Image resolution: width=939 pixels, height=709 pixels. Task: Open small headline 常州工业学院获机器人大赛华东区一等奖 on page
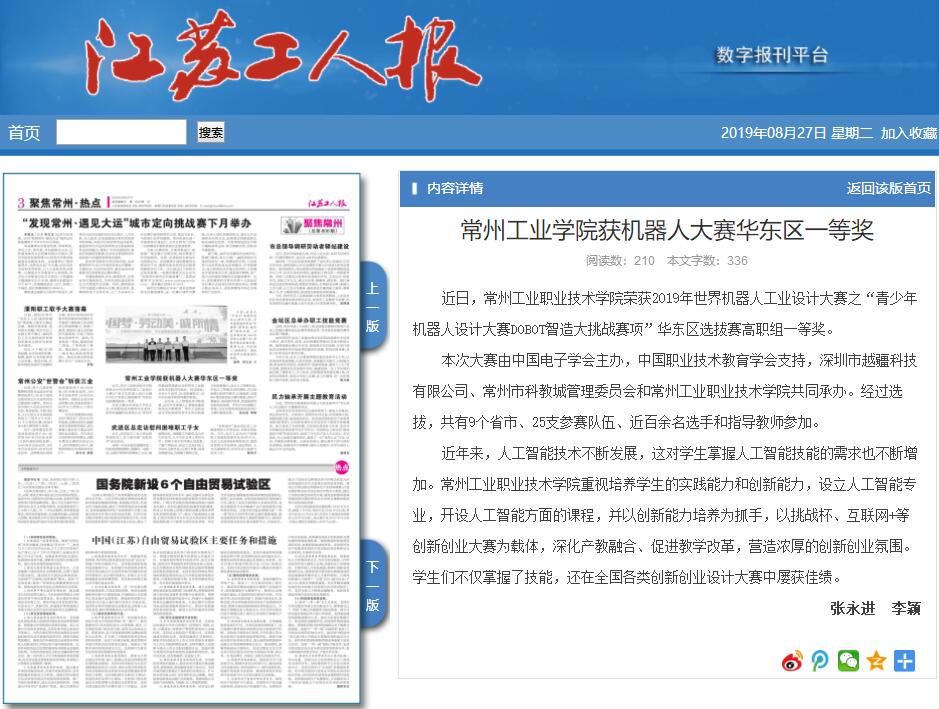point(181,378)
